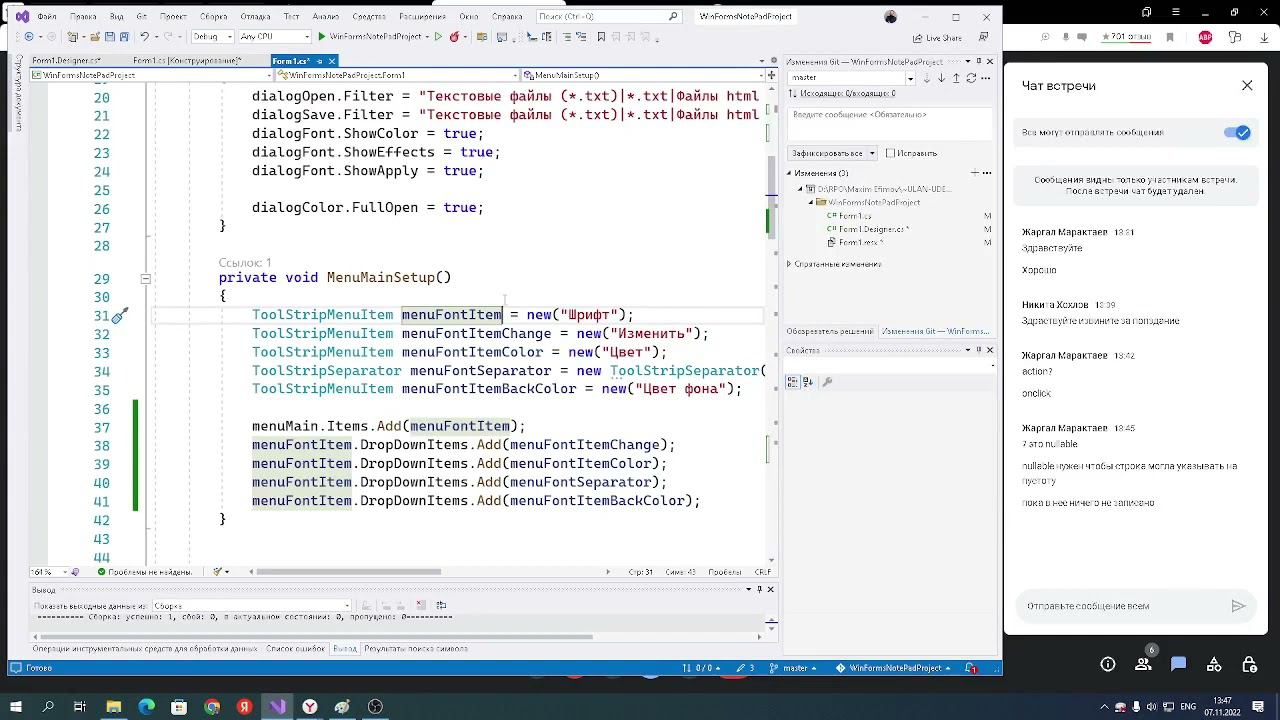Click the screwdriver quick actions icon on line 31

120,316
